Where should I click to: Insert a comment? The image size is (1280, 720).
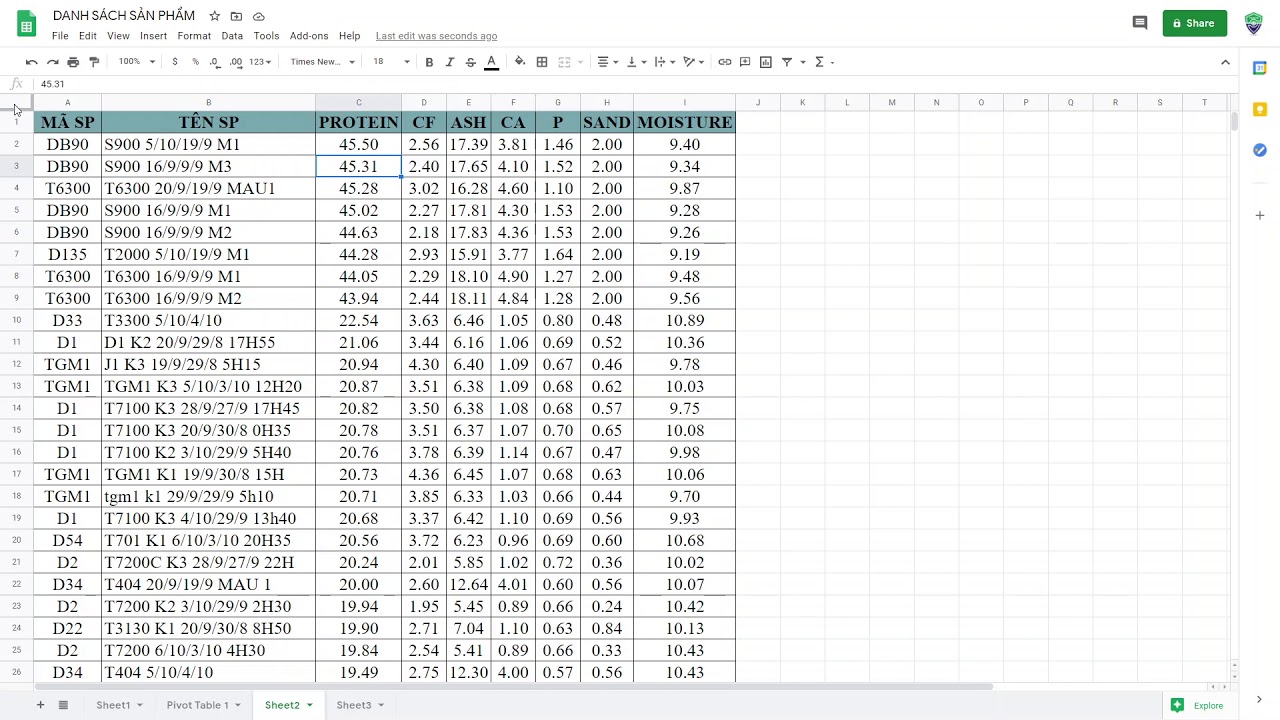[x=745, y=62]
